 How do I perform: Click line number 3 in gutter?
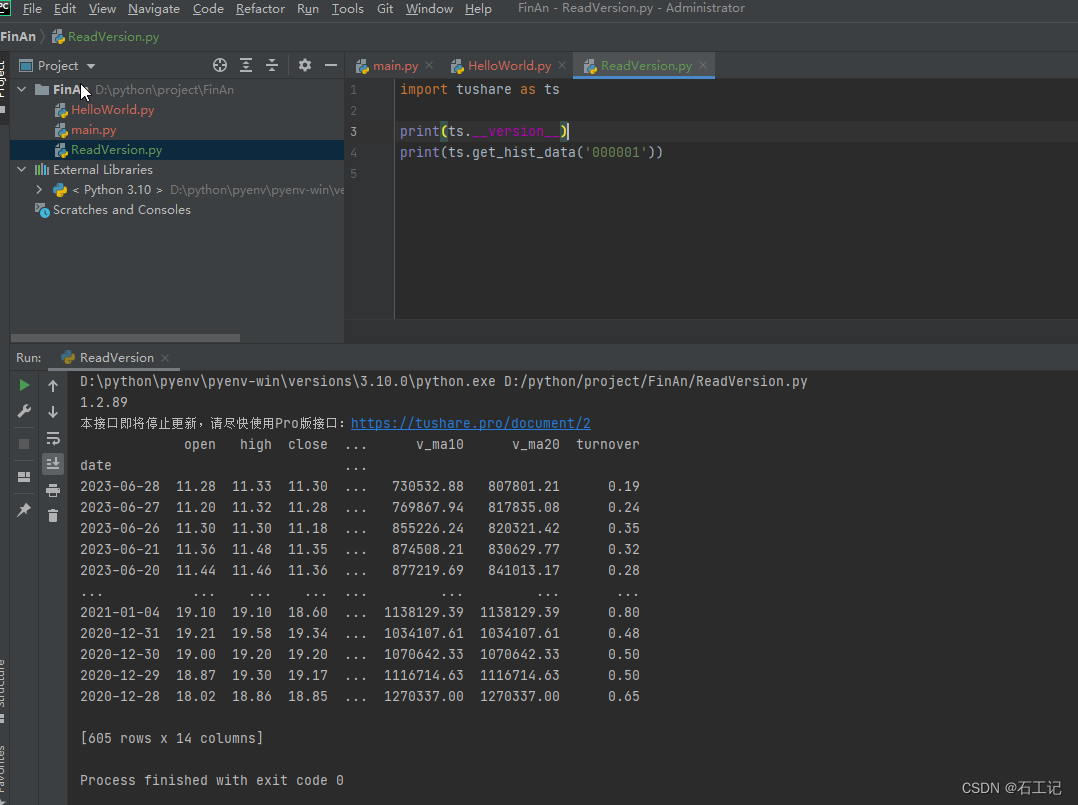(x=353, y=131)
